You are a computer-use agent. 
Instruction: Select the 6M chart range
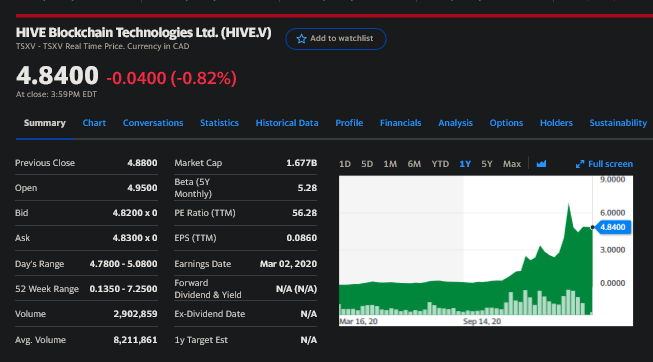(414, 164)
